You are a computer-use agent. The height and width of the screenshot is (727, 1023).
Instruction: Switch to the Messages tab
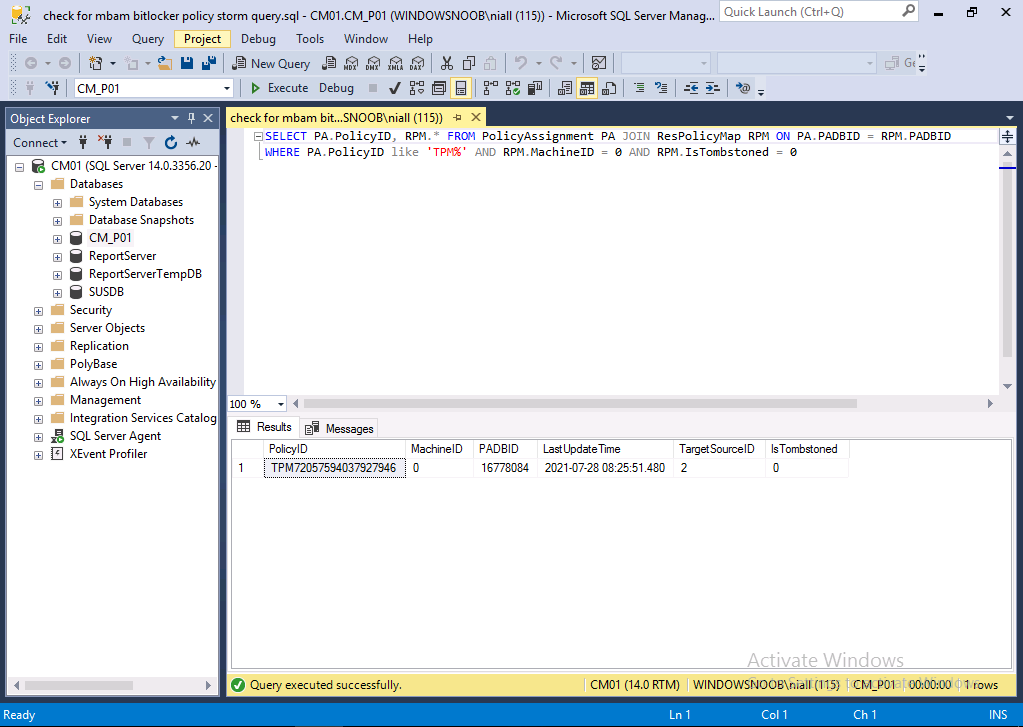pyautogui.click(x=340, y=428)
